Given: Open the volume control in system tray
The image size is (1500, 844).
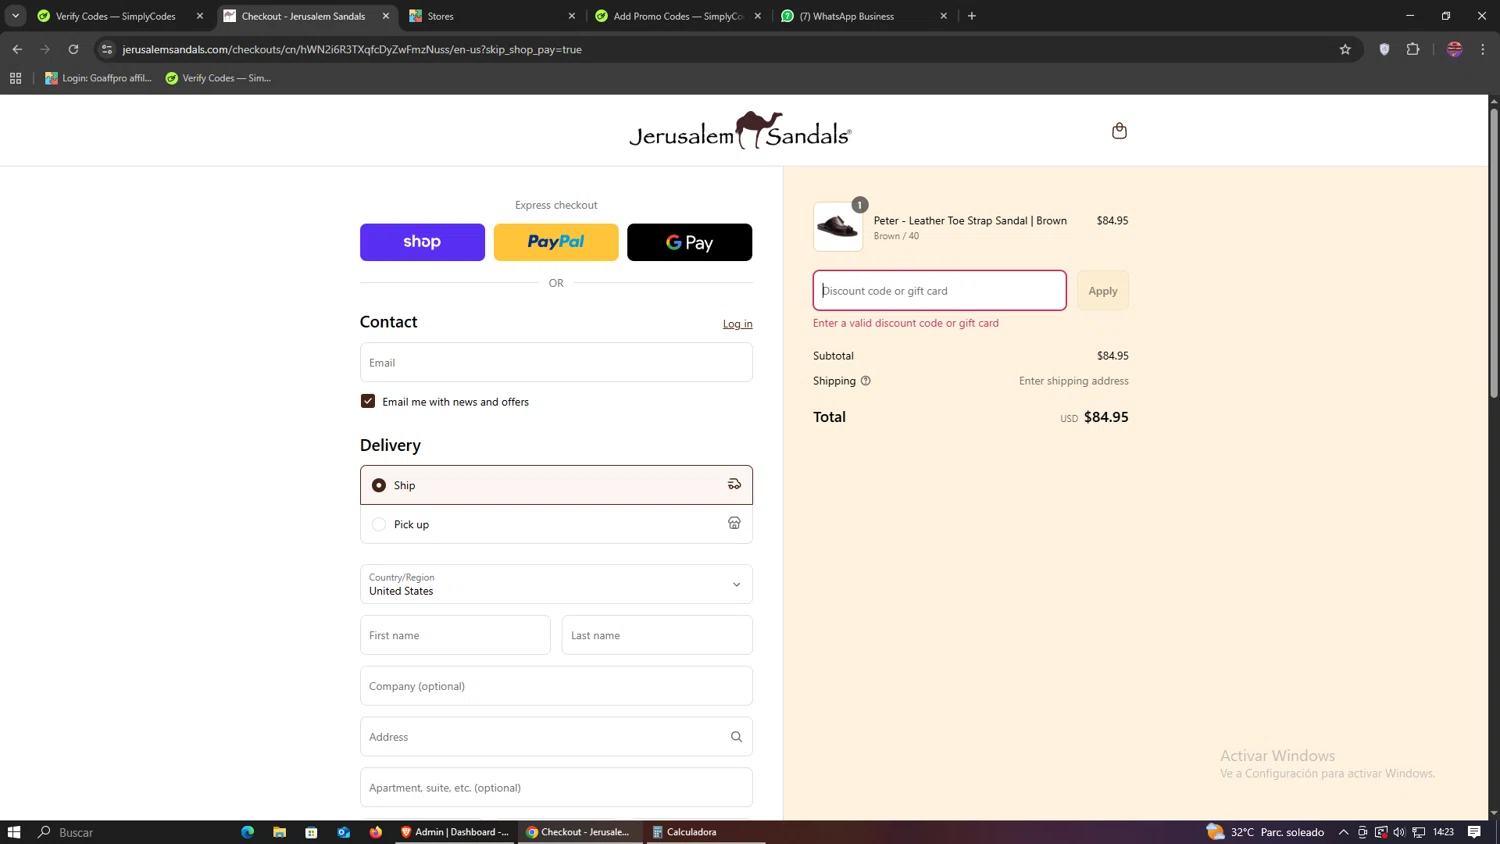Looking at the screenshot, I should click(1399, 832).
